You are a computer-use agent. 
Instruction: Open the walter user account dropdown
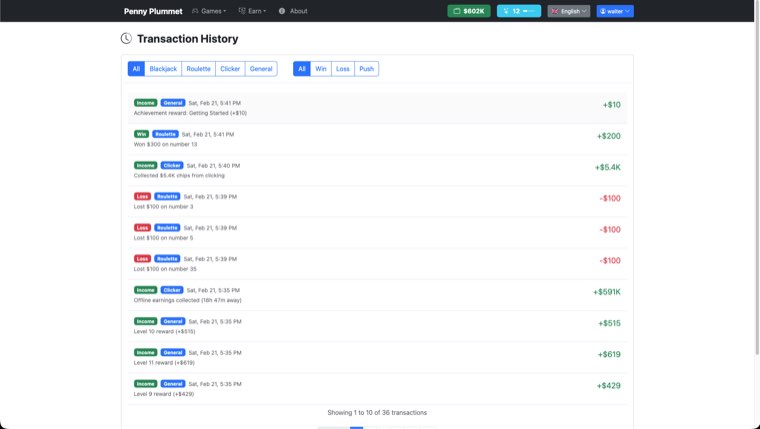tap(615, 11)
